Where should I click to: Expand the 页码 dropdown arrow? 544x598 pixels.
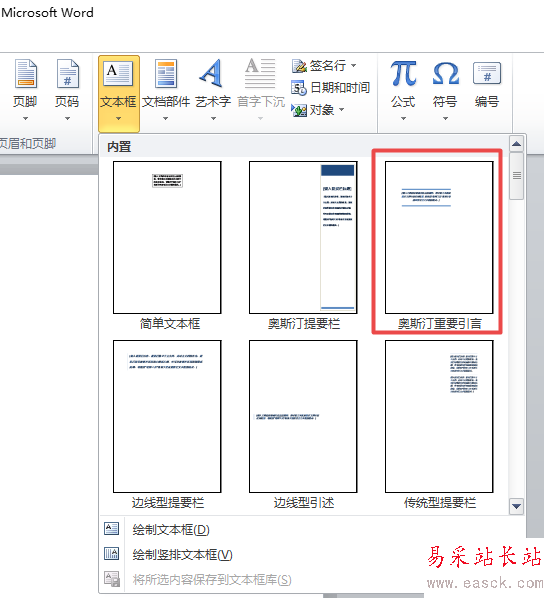point(68,119)
